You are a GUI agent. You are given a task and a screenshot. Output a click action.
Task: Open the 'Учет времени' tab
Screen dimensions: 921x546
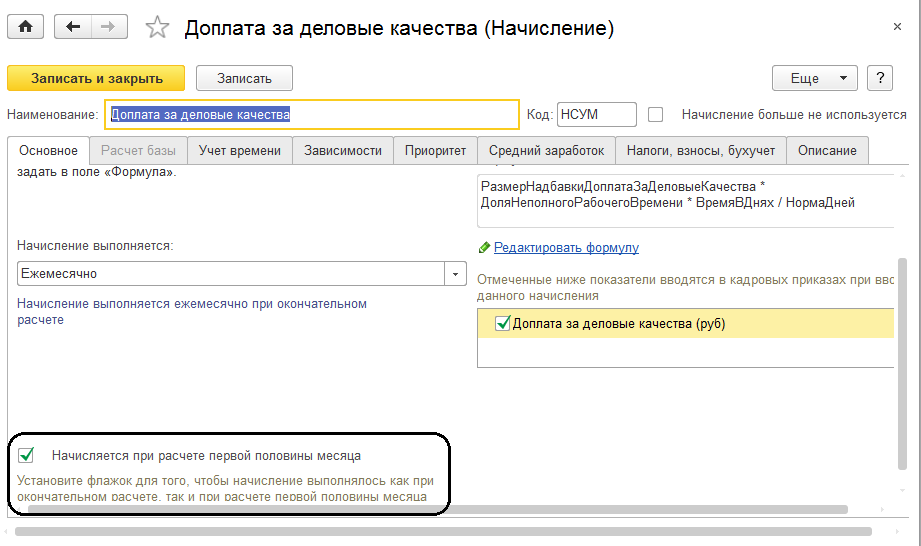click(240, 151)
